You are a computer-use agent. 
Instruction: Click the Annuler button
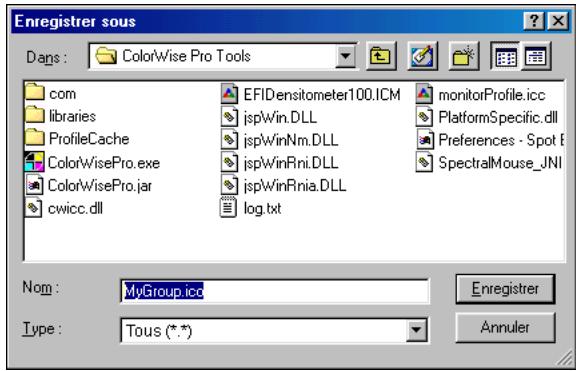505,327
